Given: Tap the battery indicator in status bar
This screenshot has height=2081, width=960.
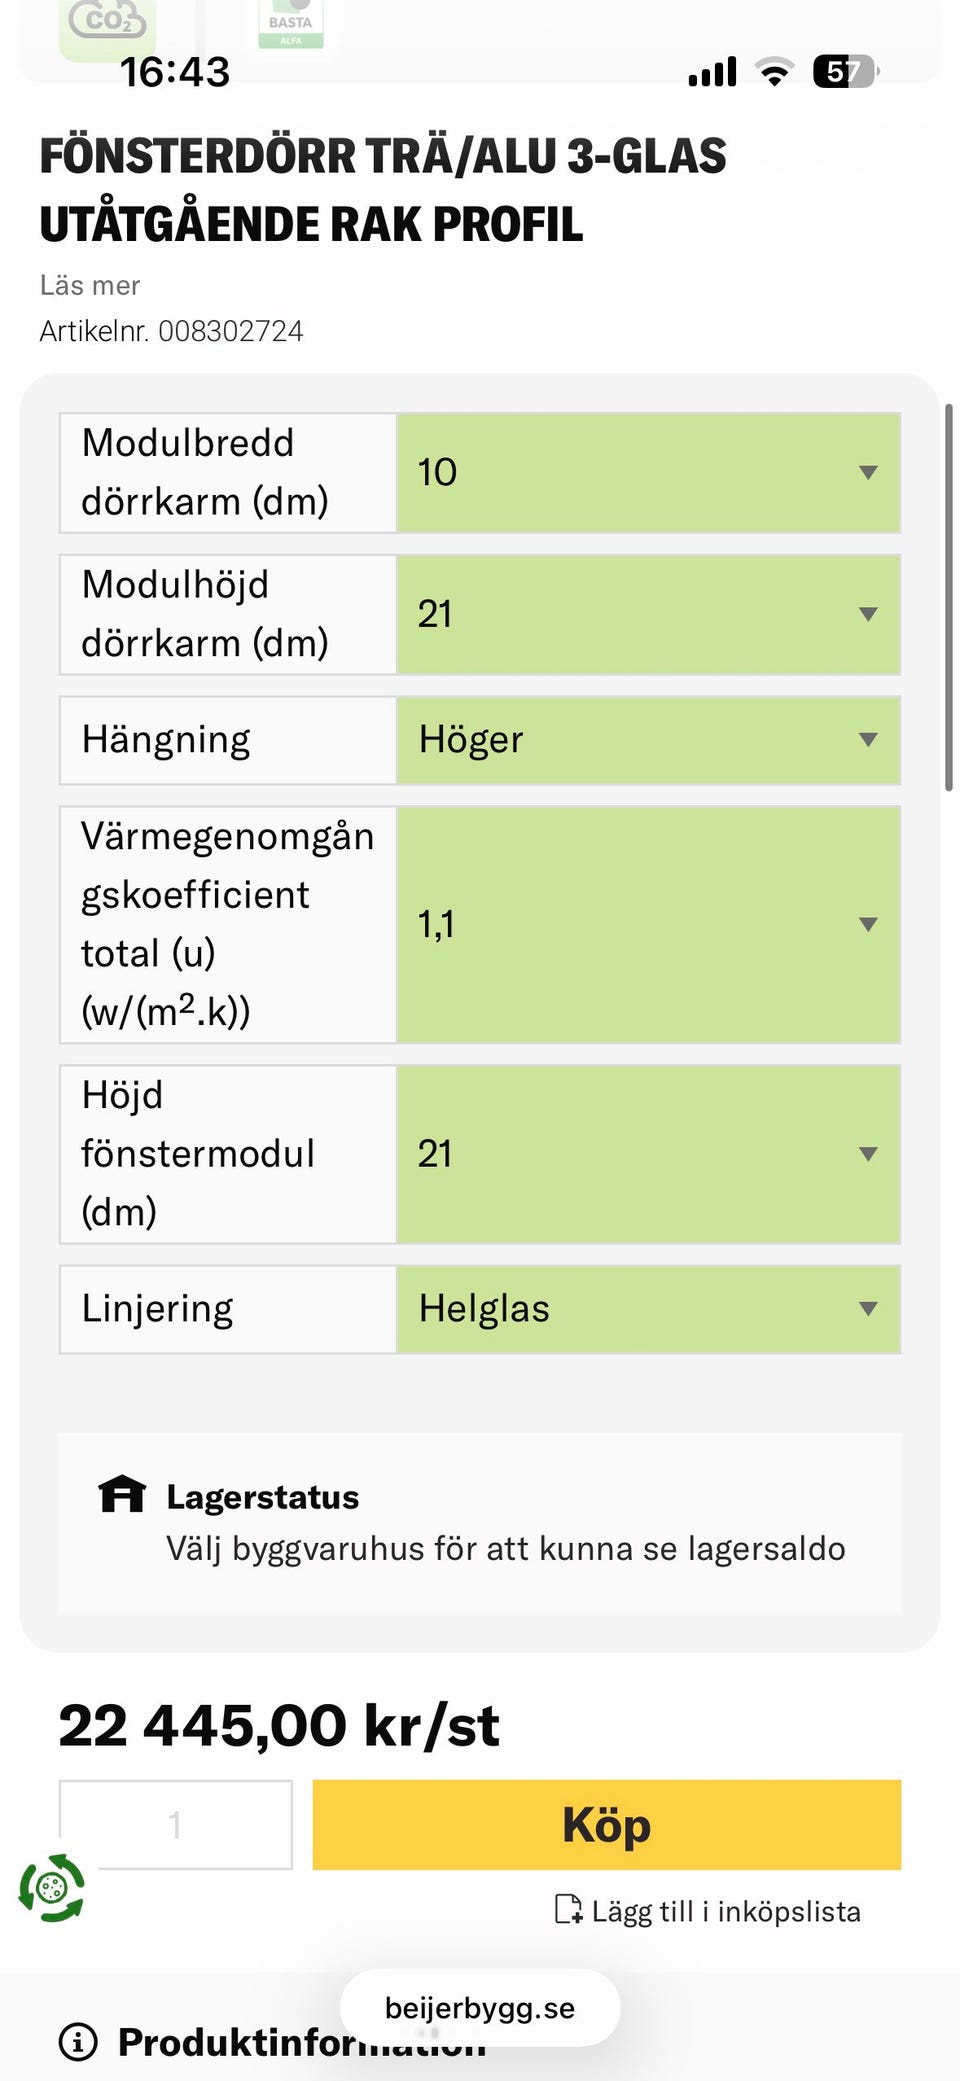Looking at the screenshot, I should click(x=845, y=72).
